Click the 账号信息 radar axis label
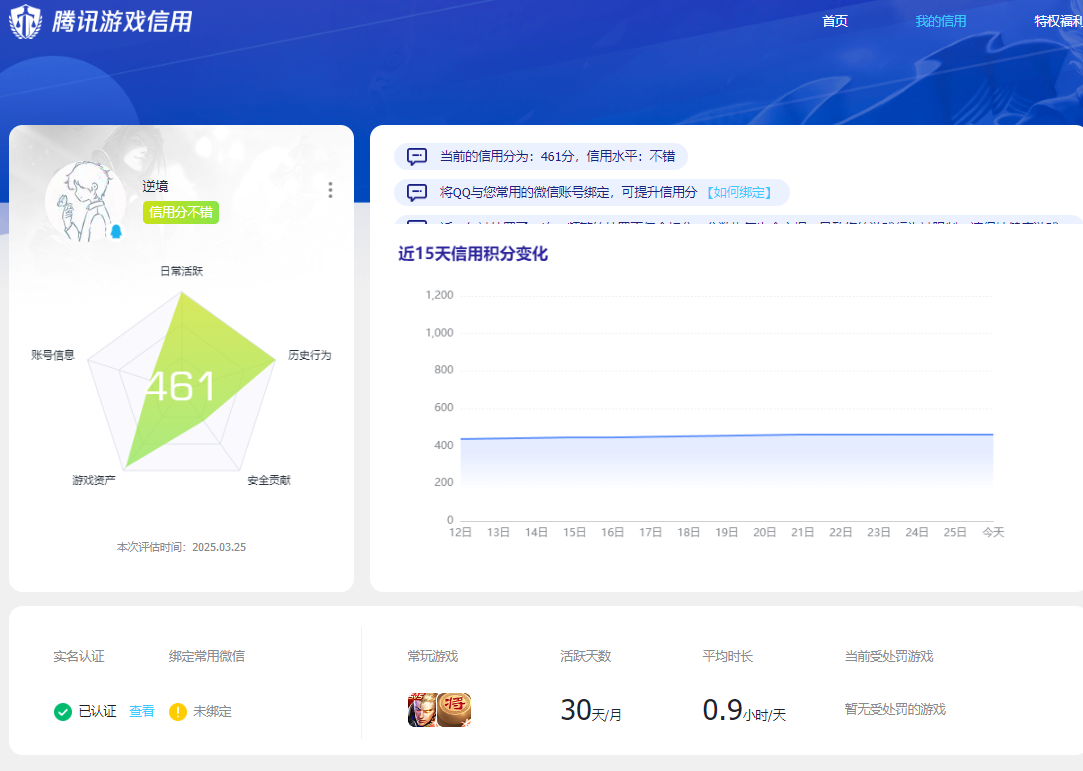Image resolution: width=1083 pixels, height=771 pixels. pos(52,355)
